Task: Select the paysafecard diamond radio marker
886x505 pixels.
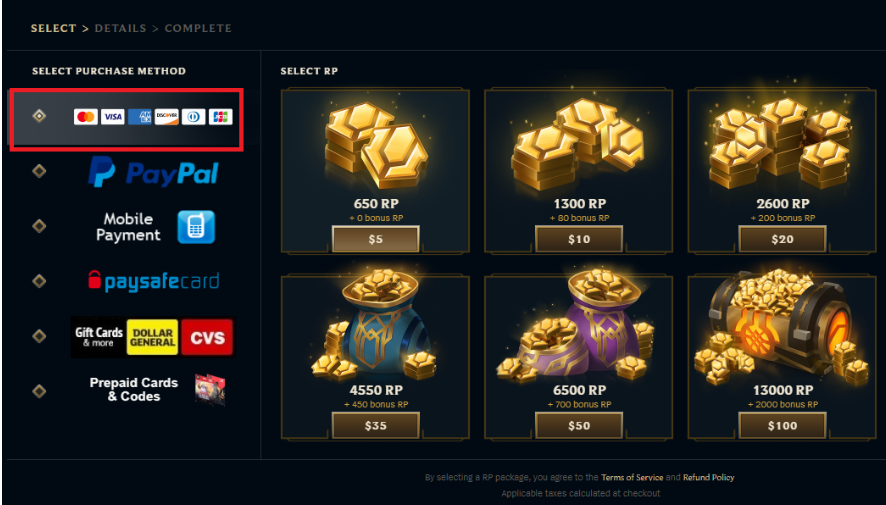Action: coord(39,281)
